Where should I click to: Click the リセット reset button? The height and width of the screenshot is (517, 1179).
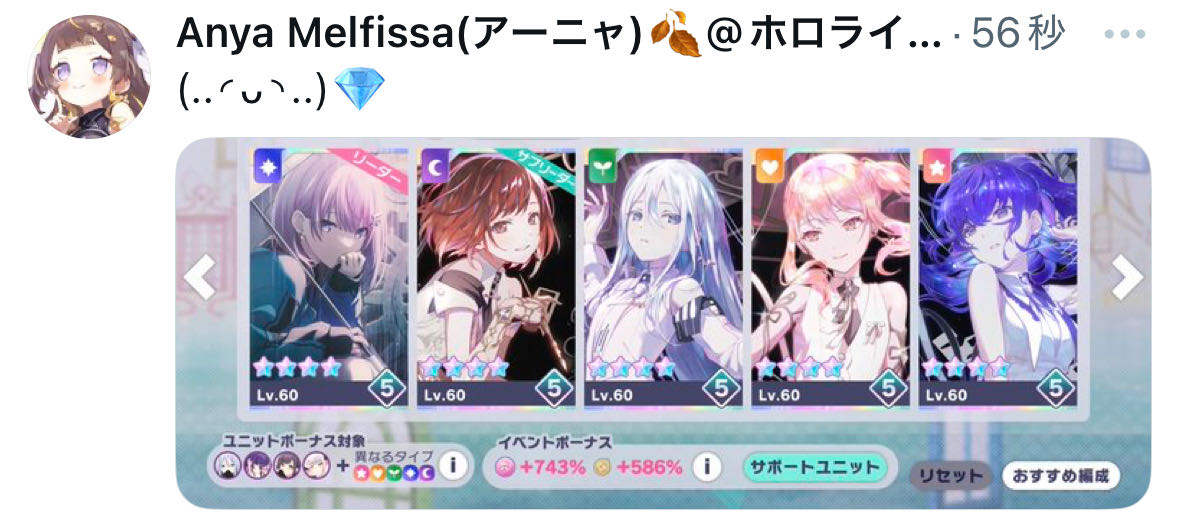950,476
